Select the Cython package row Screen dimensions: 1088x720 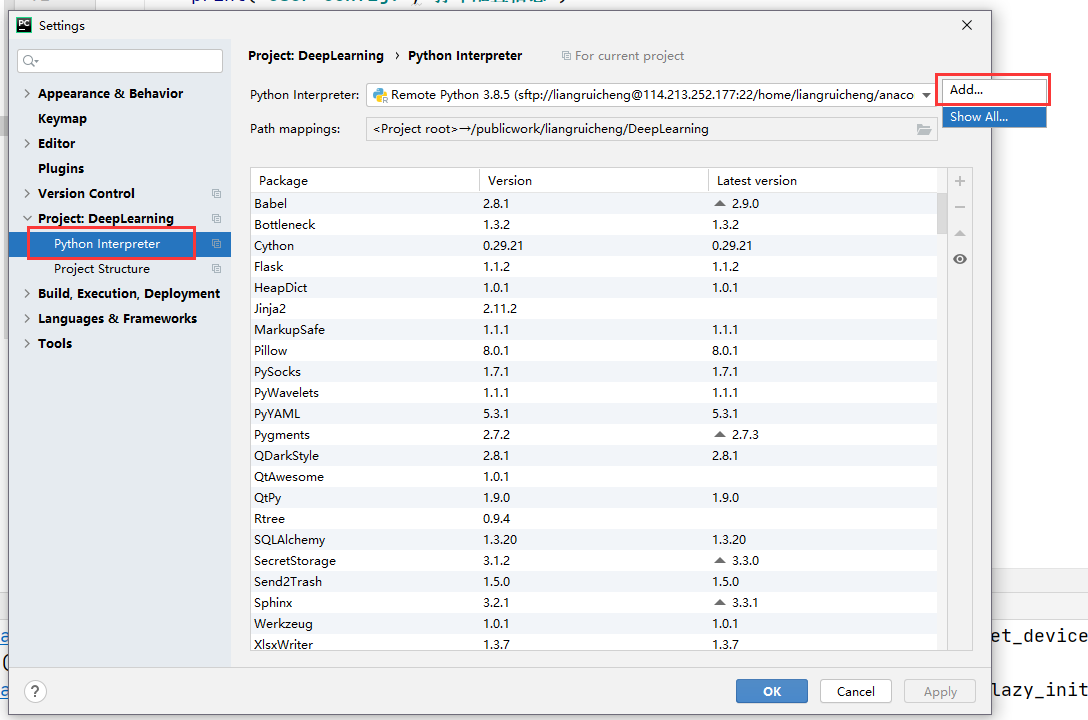[594, 246]
